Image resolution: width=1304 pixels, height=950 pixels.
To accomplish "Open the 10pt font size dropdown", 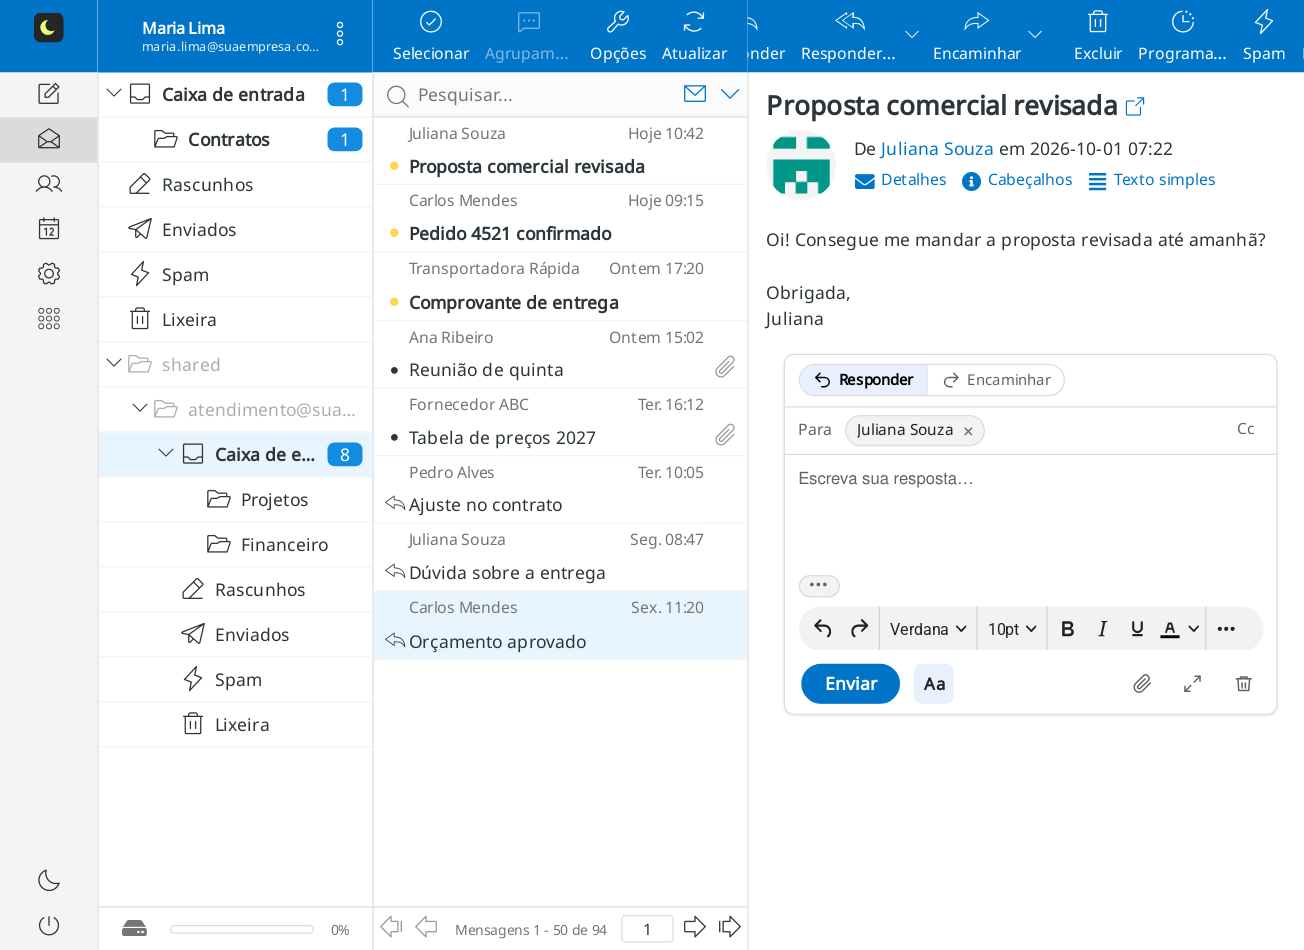I will (1012, 629).
